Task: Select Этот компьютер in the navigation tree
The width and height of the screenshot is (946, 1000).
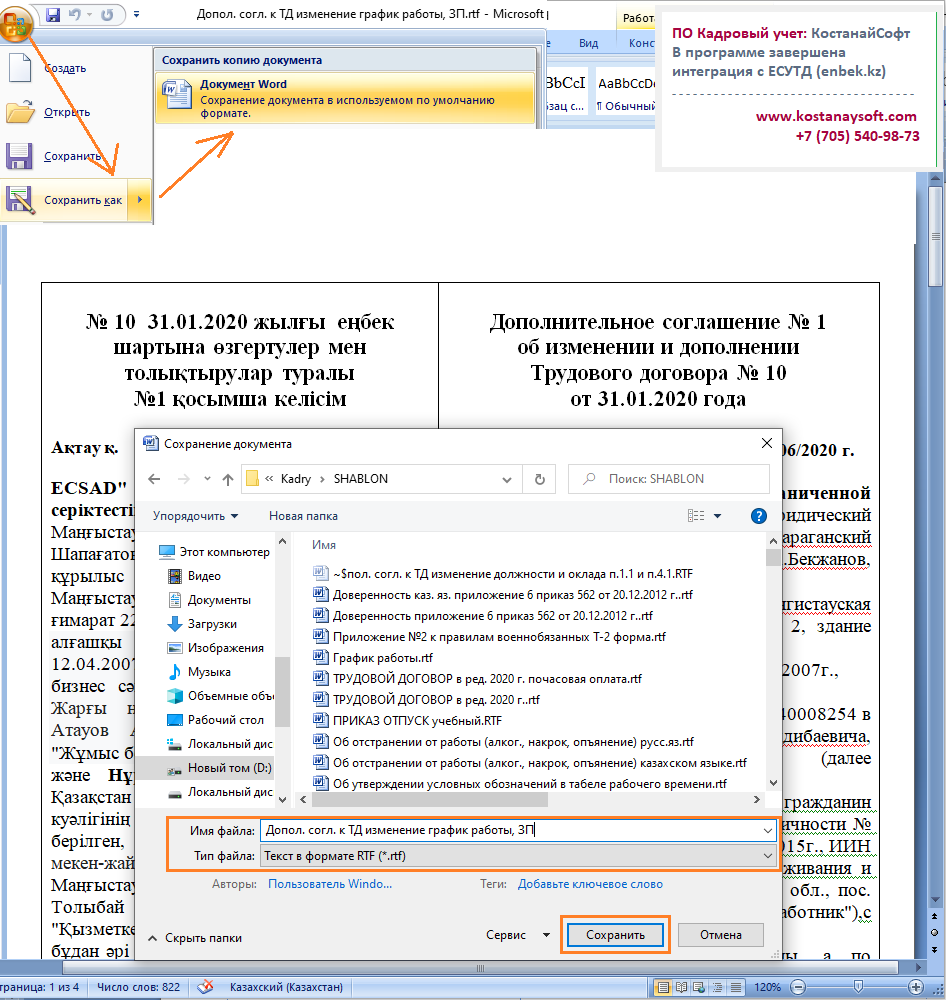Action: click(215, 552)
